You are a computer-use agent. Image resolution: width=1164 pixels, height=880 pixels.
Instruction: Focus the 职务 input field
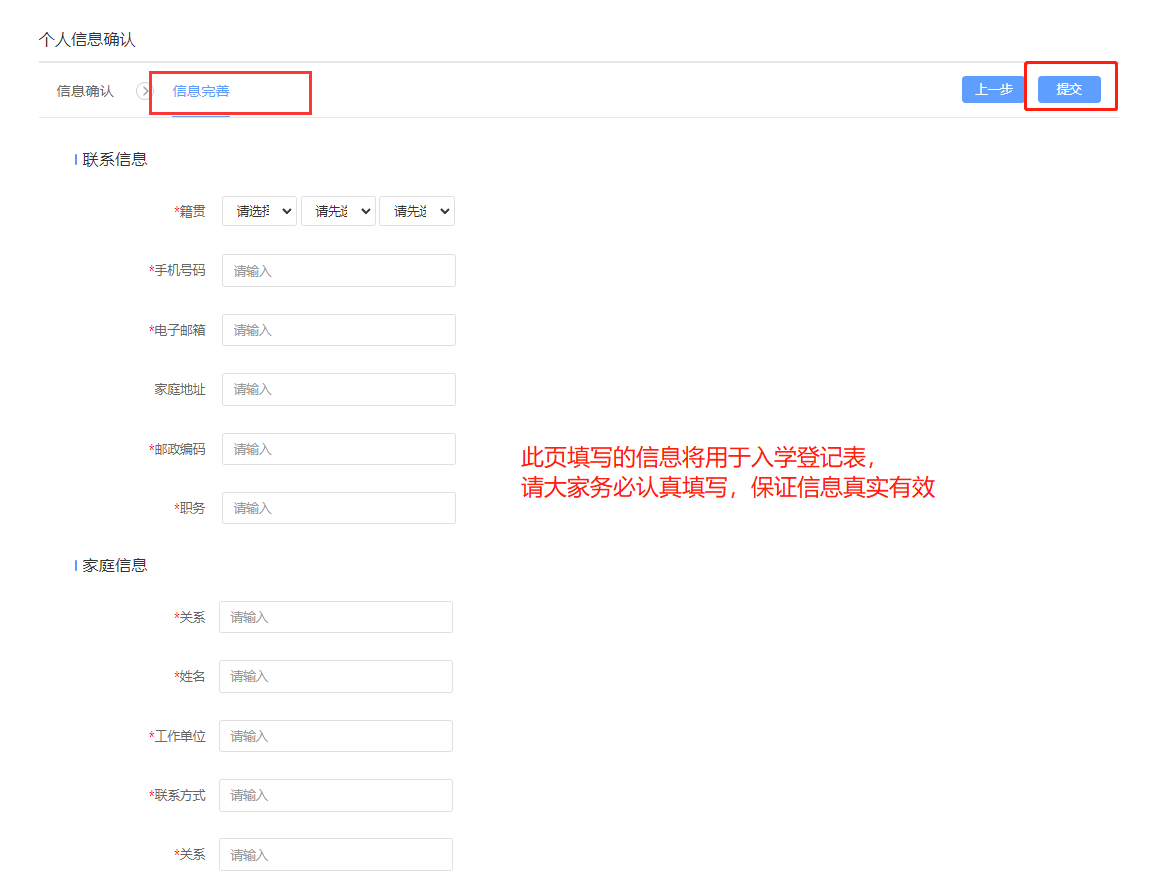click(x=339, y=508)
